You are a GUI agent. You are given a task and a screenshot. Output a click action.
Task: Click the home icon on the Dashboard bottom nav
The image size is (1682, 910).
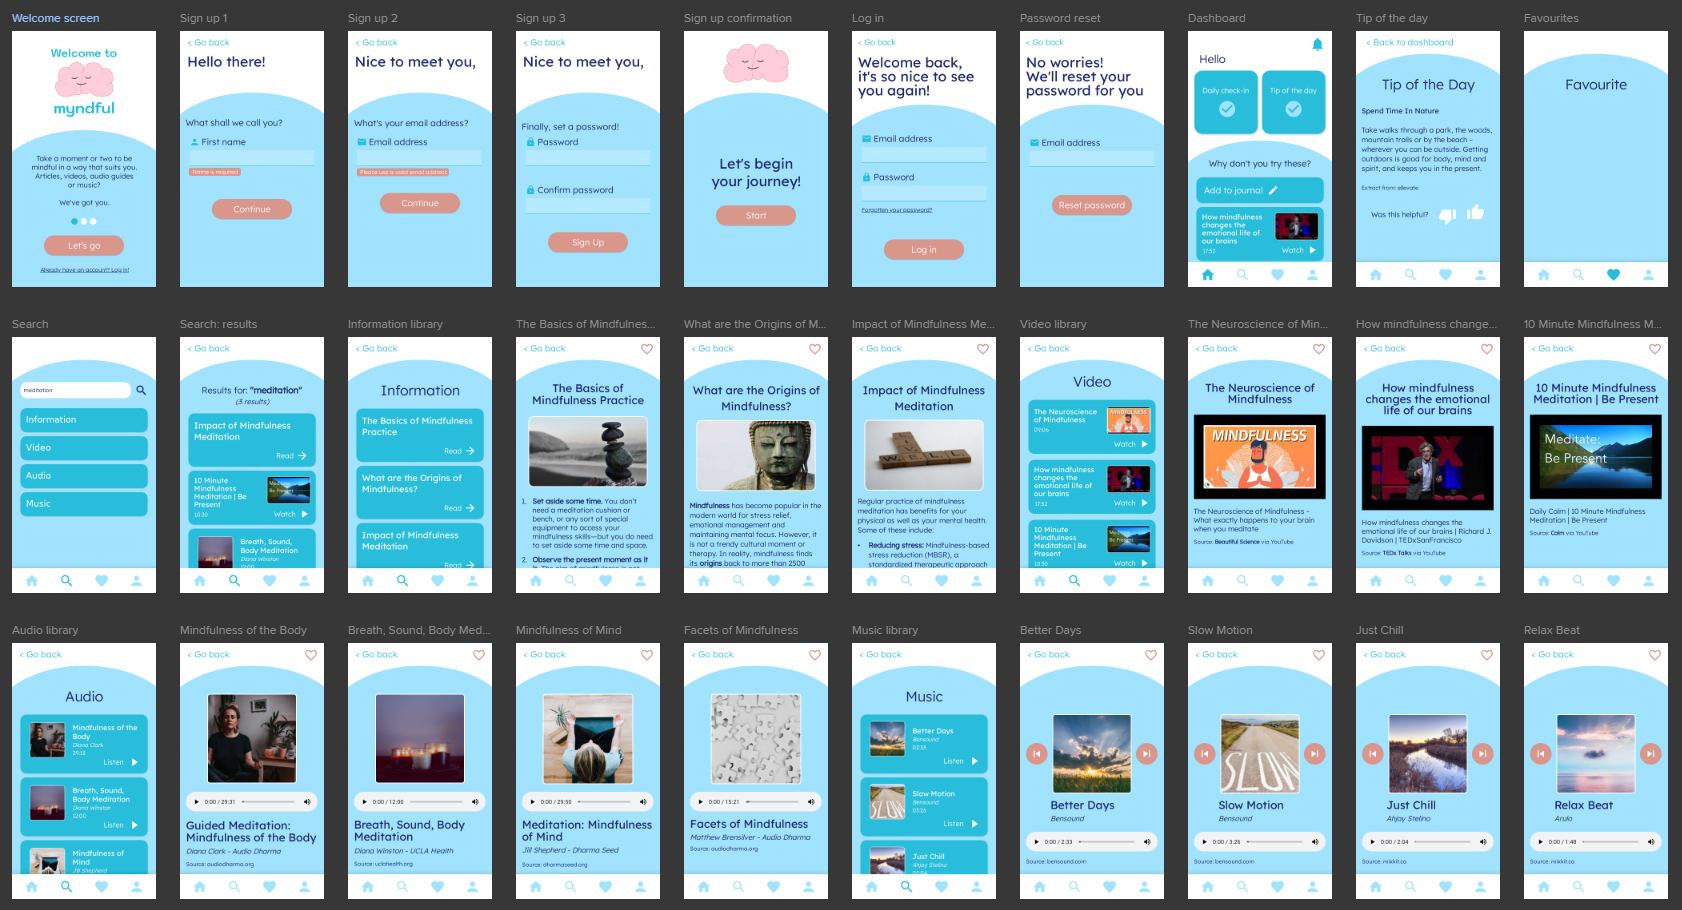(x=1208, y=273)
